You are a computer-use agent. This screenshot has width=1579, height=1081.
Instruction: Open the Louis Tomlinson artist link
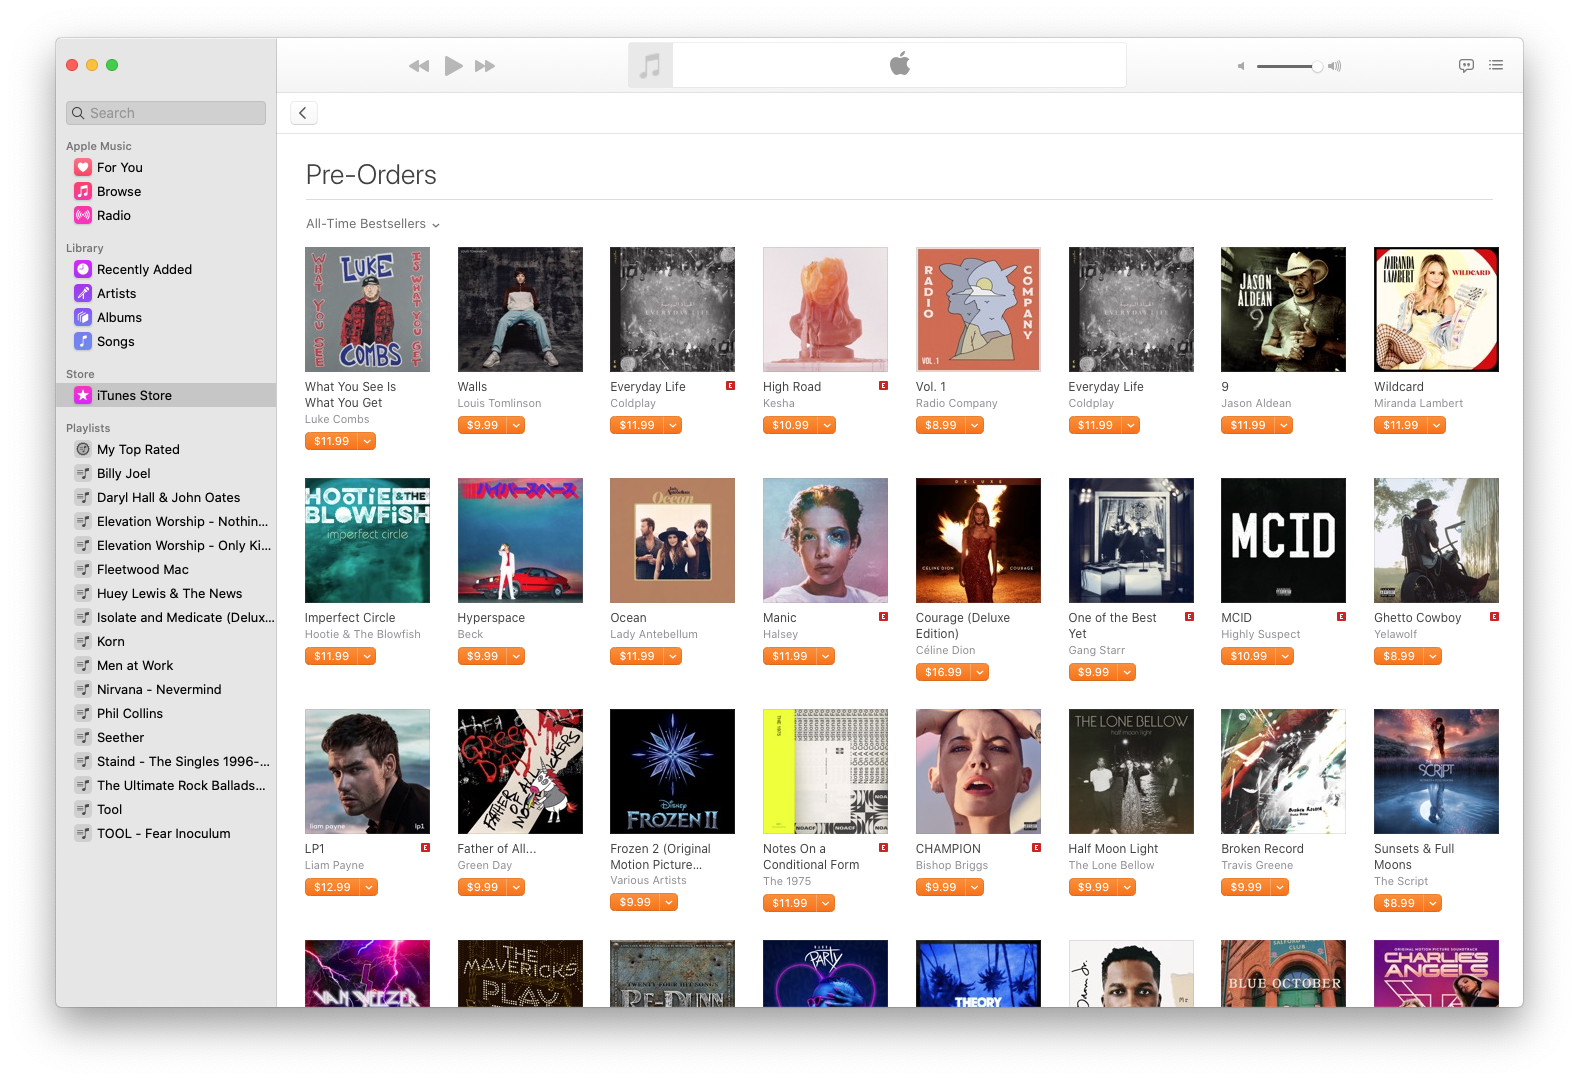tap(499, 404)
